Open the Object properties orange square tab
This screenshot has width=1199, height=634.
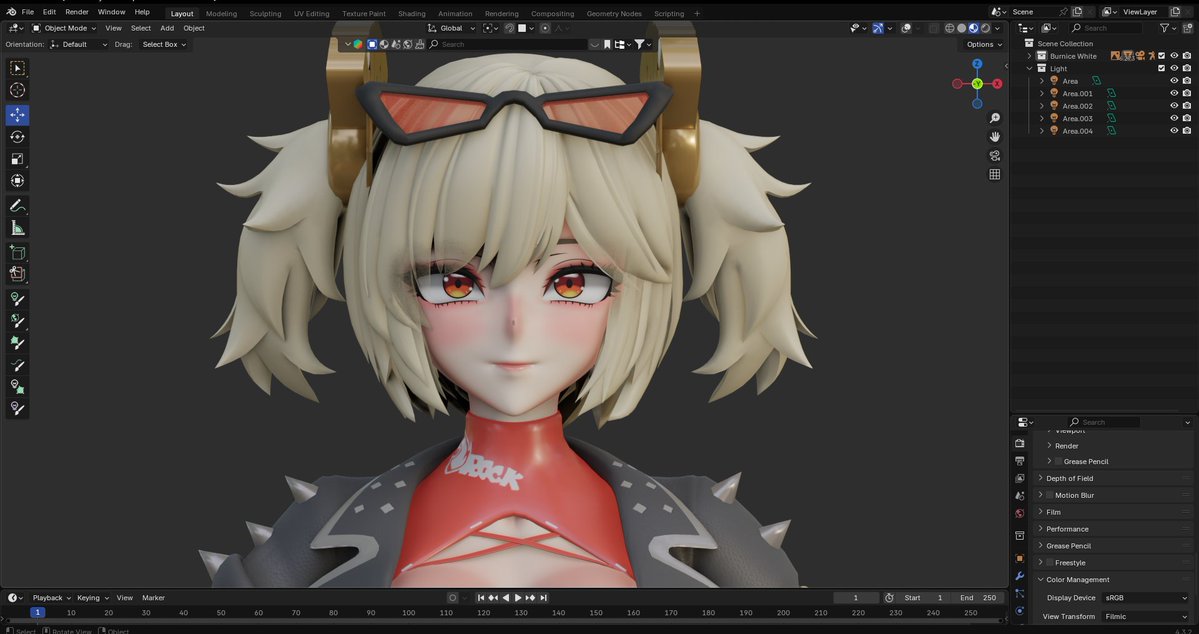tap(1019, 558)
